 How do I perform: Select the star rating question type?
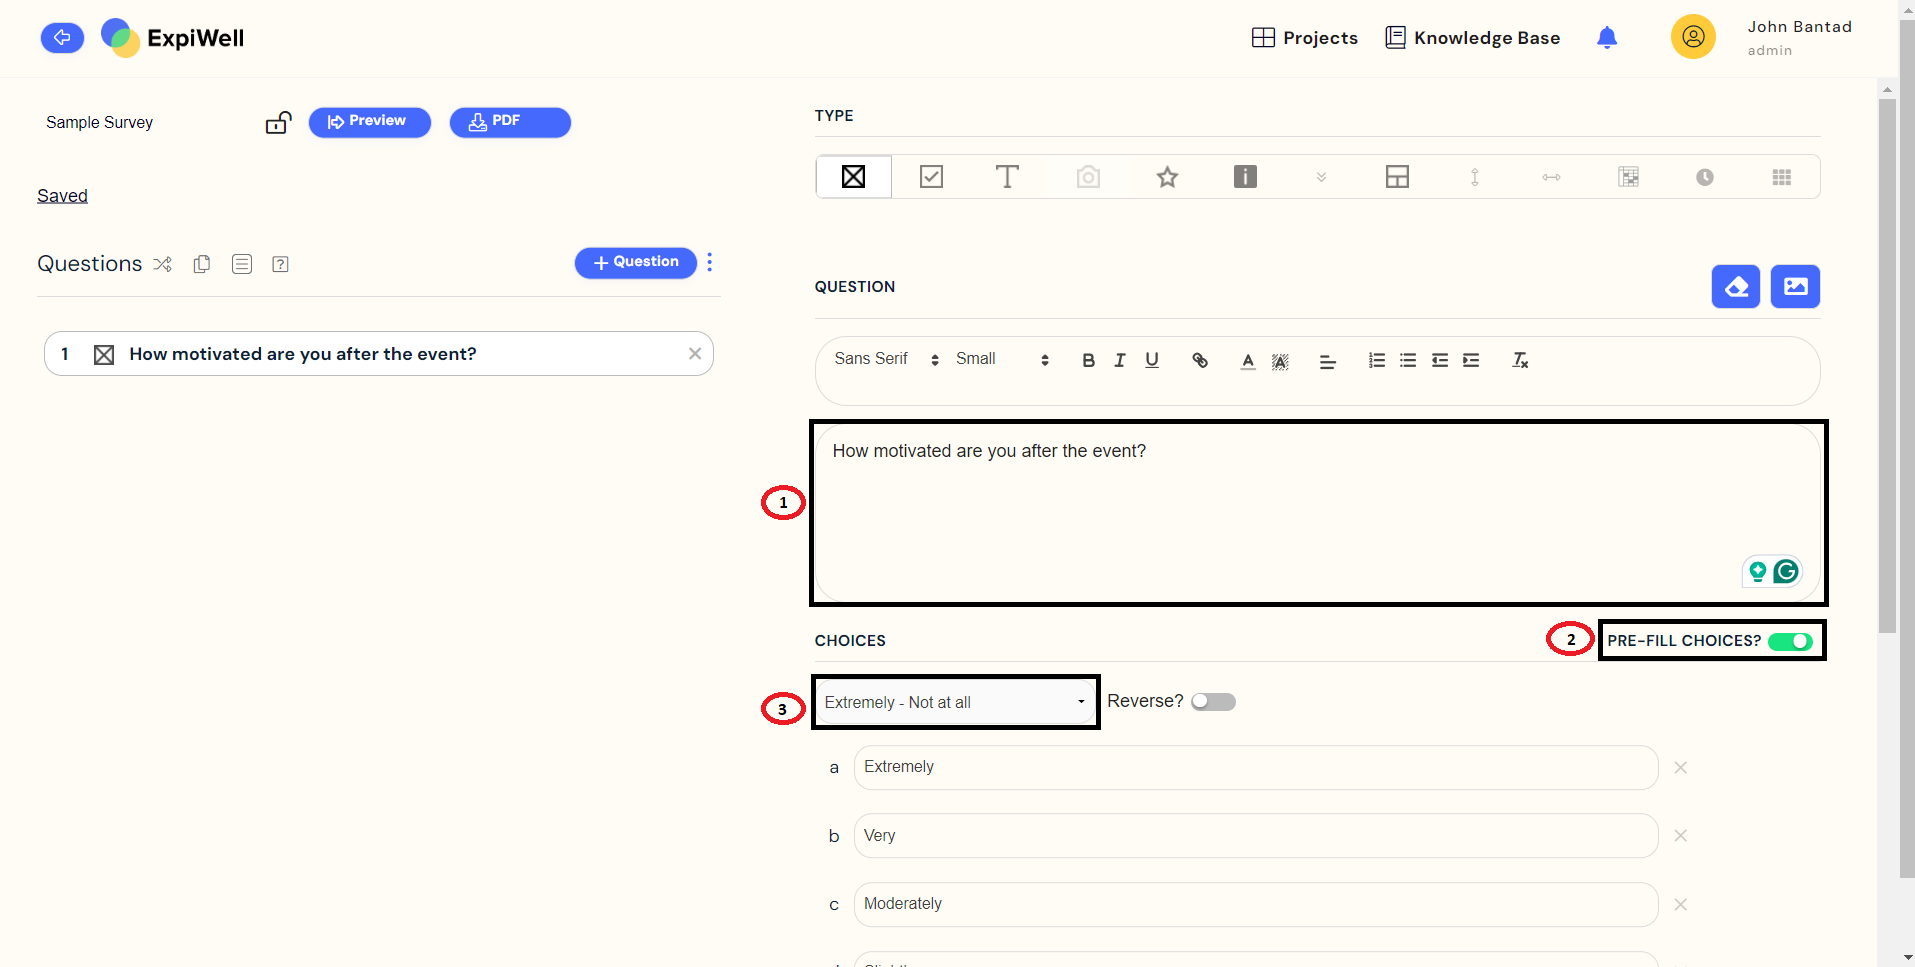(1167, 177)
